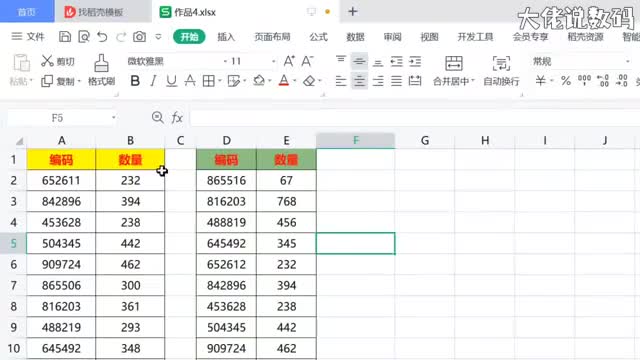Click the Paste clipboard icon
Screen dimensions: 640x360
point(21,63)
